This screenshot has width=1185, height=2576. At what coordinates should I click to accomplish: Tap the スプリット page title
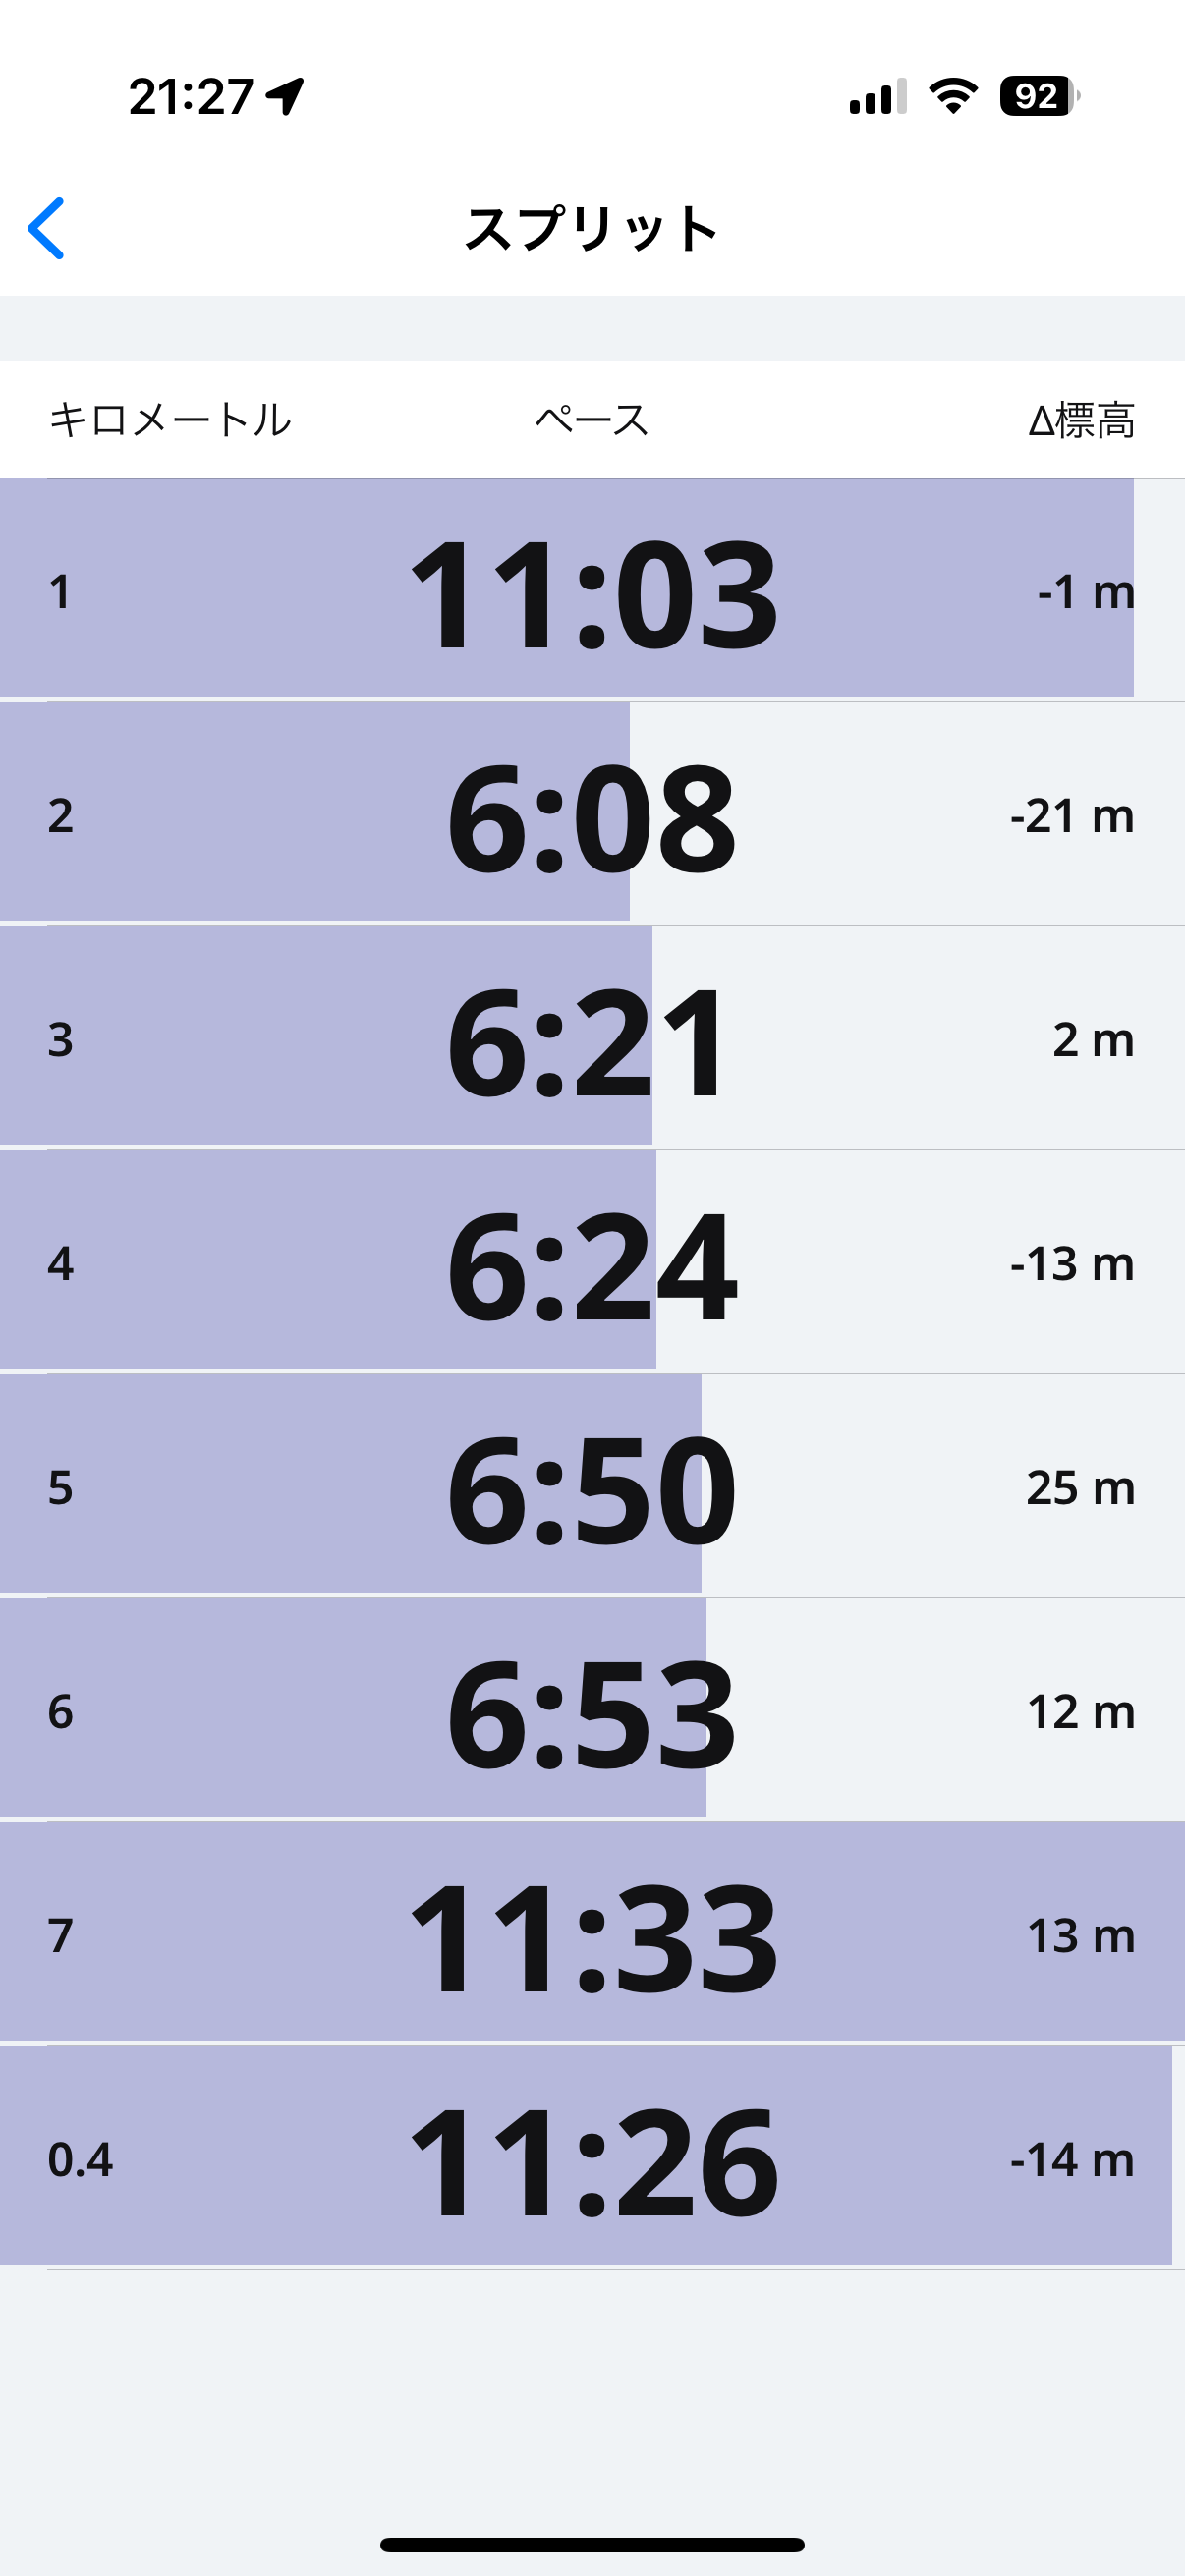[592, 229]
